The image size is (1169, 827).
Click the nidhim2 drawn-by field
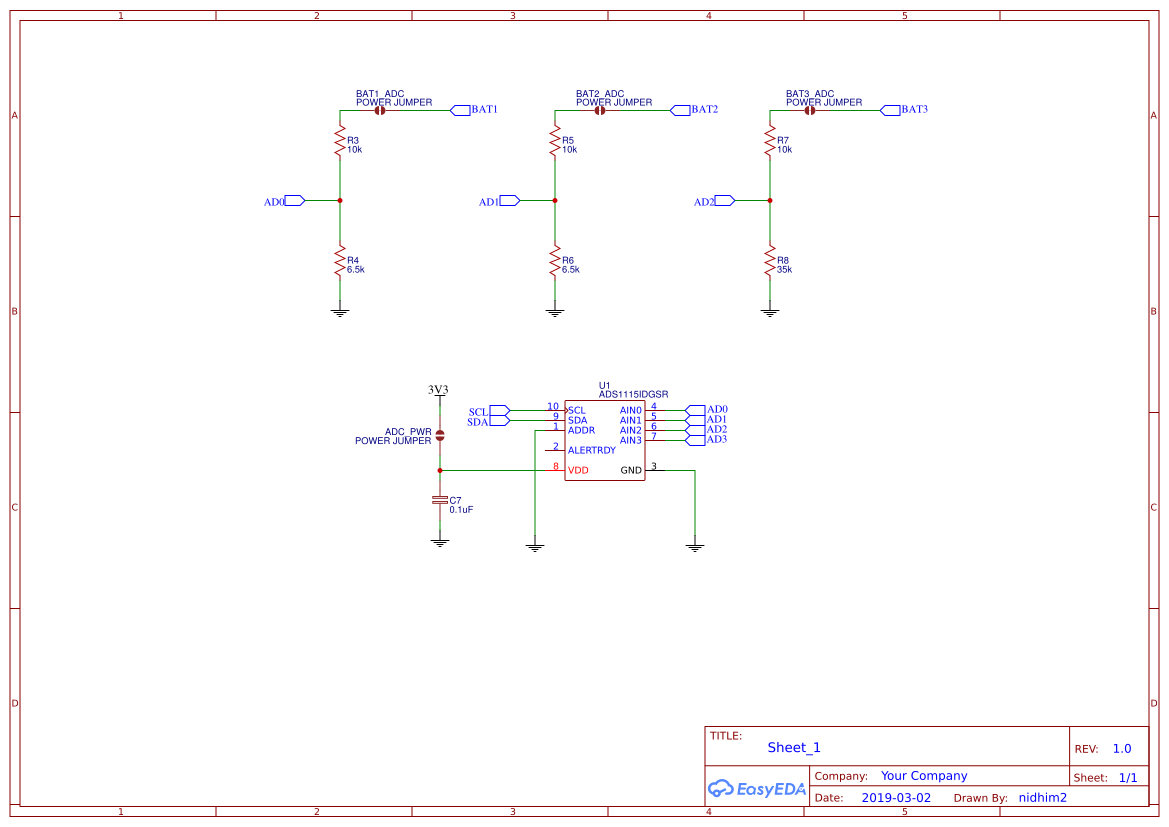pos(1042,797)
